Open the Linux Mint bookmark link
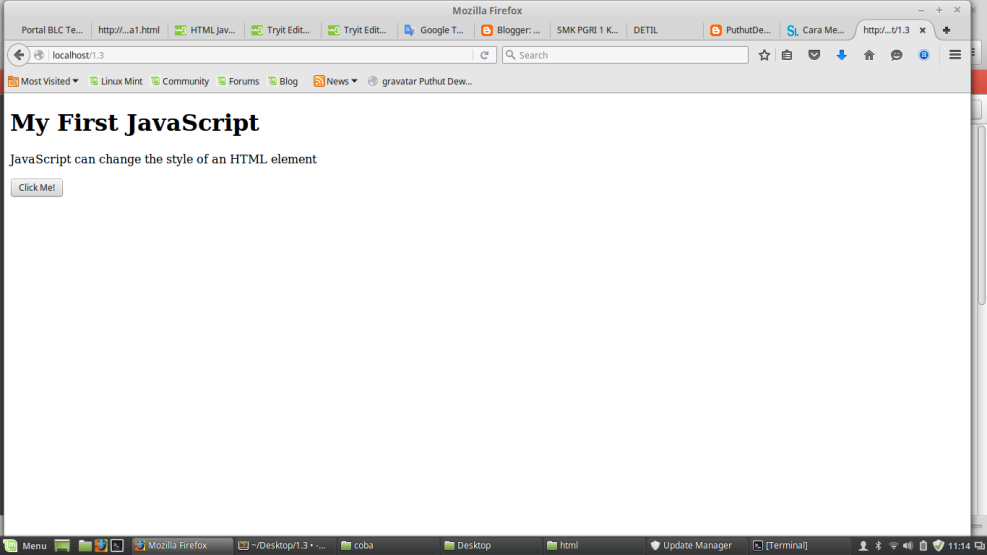This screenshot has width=987, height=555. click(116, 81)
